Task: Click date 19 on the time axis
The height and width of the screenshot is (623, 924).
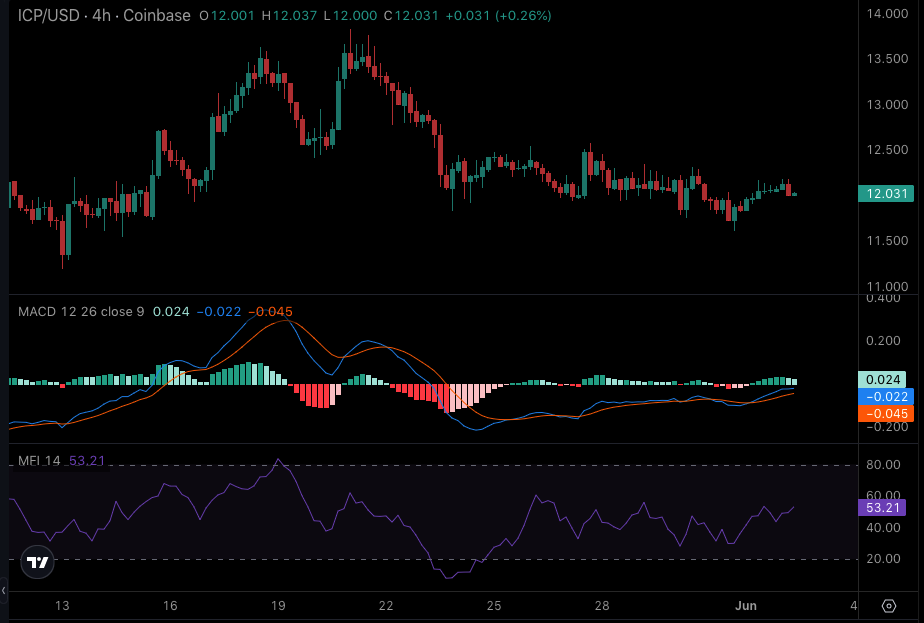Action: point(278,606)
